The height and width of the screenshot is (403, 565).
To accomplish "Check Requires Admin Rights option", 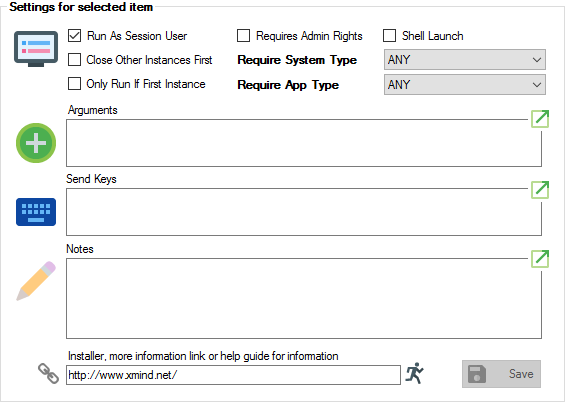I will pos(244,36).
